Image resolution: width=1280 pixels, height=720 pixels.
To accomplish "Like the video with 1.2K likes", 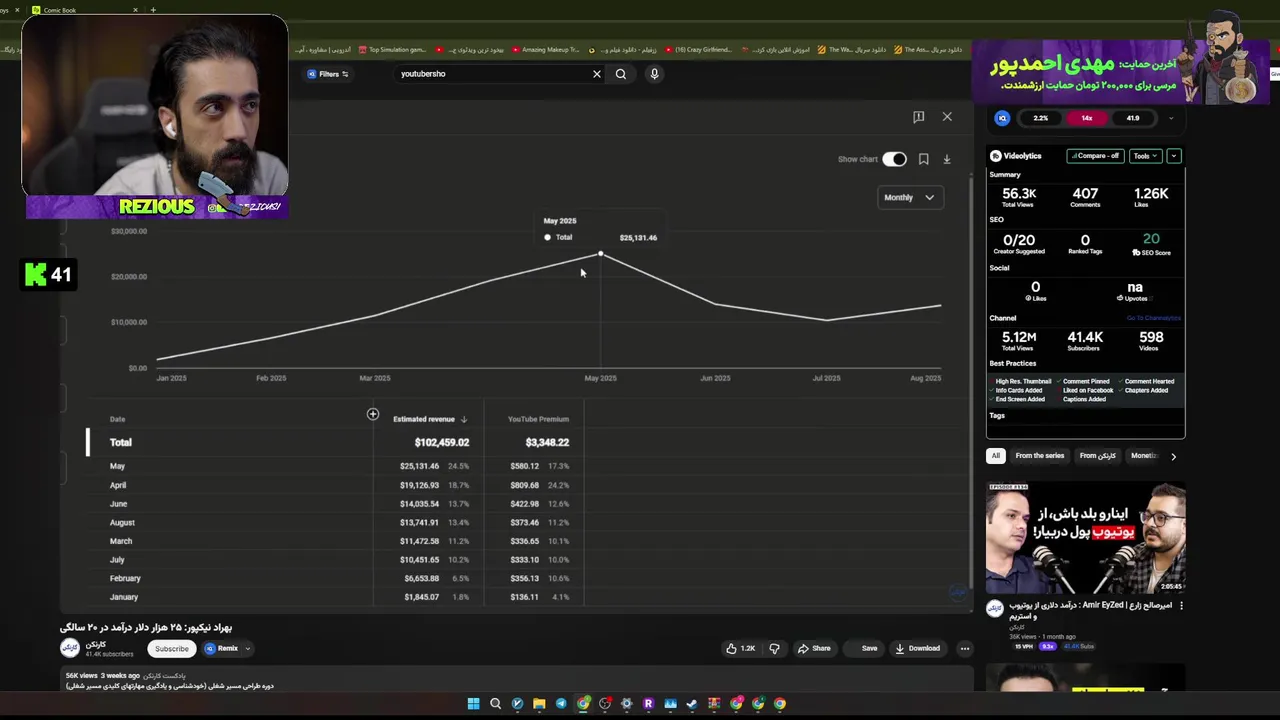I will 740,648.
